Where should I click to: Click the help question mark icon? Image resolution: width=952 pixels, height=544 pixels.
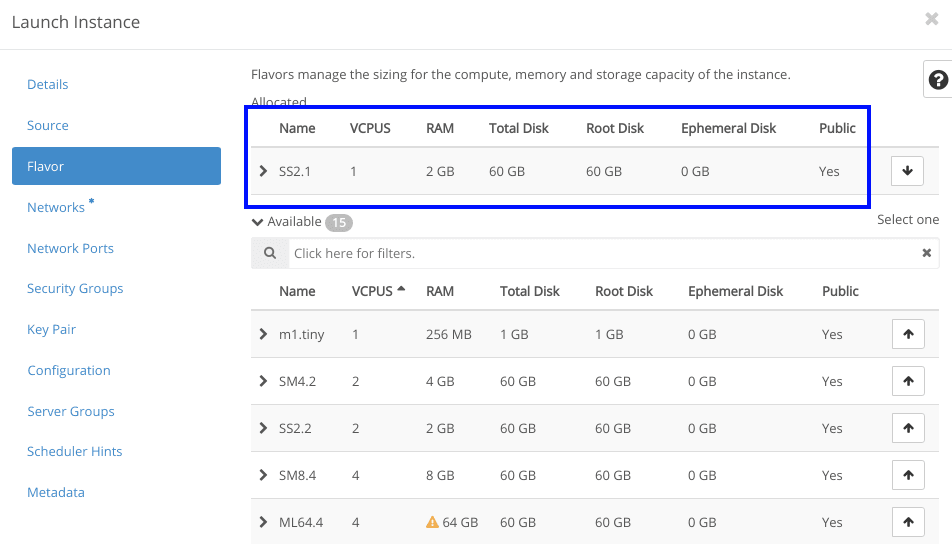[937, 80]
